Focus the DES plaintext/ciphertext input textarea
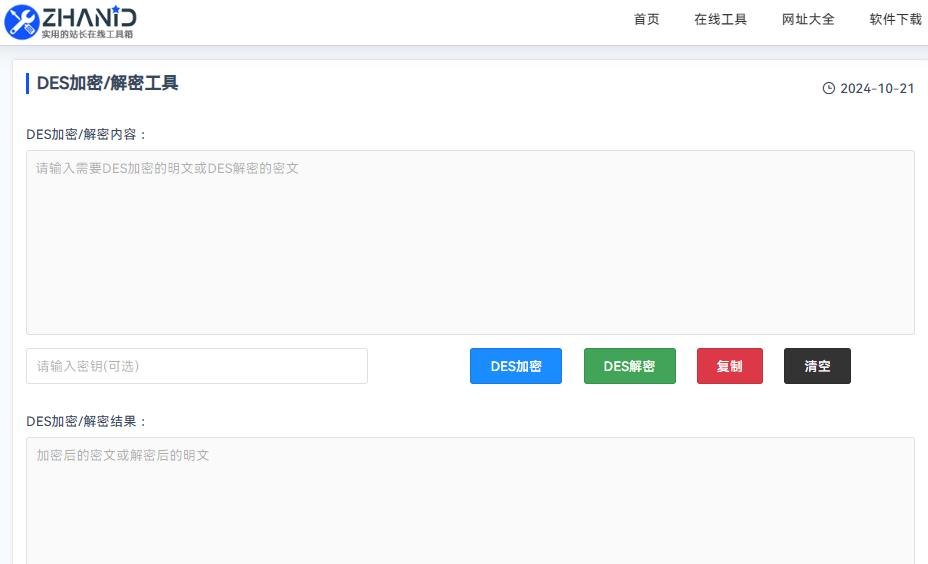The height and width of the screenshot is (564, 928). [470, 242]
